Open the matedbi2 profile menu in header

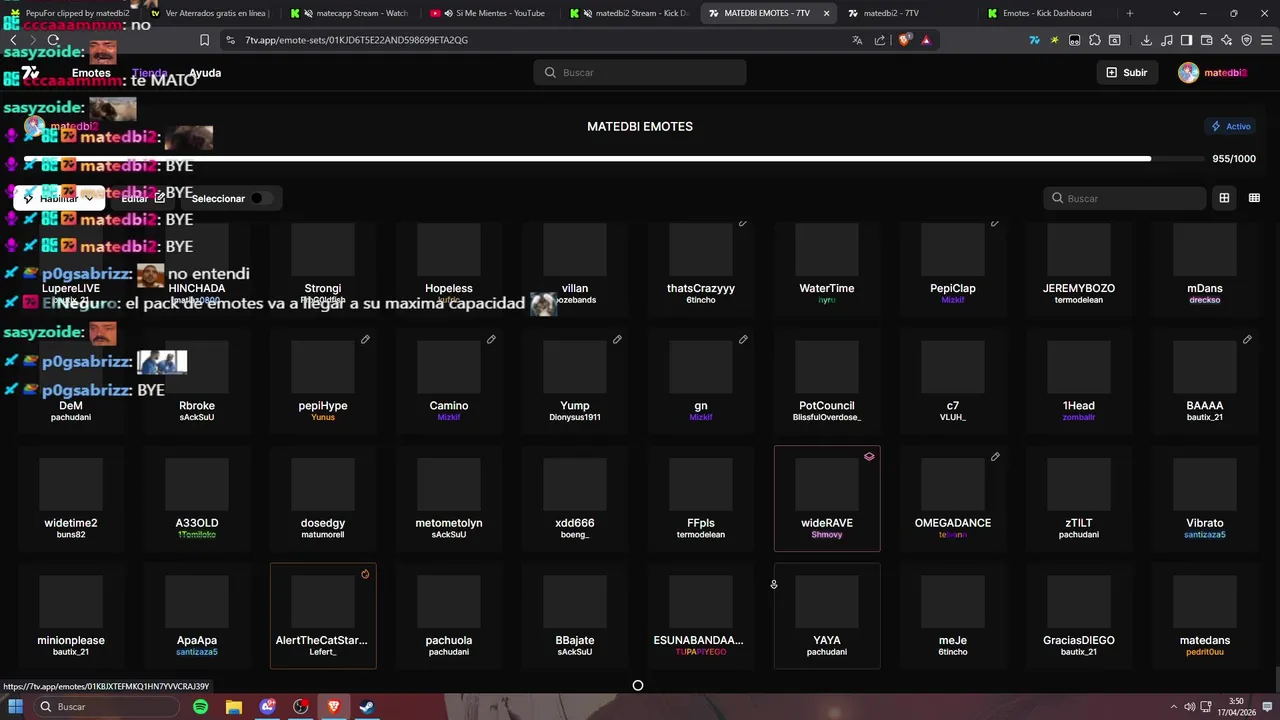click(1212, 73)
